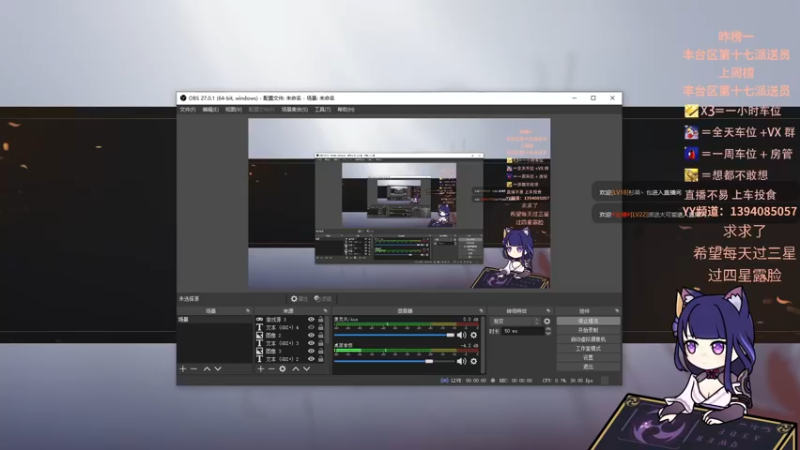This screenshot has height=450, width=800.
Task: Open the 场景集合(S) menu
Action: 294,110
